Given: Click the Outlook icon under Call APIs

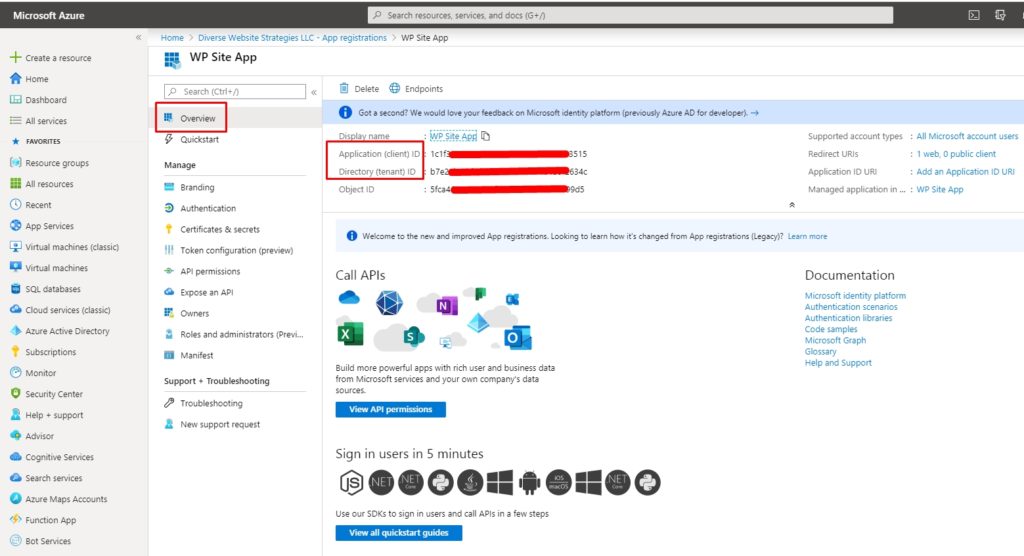Looking at the screenshot, I should [517, 338].
